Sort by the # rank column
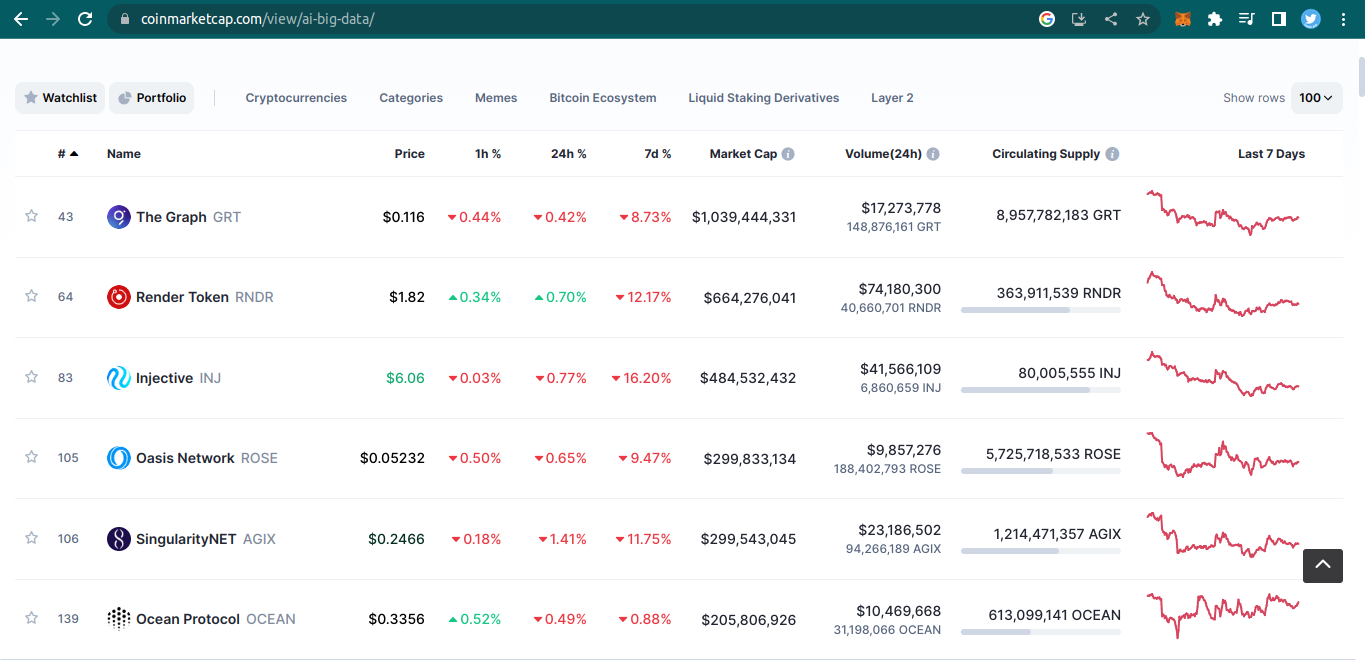 [x=68, y=154]
